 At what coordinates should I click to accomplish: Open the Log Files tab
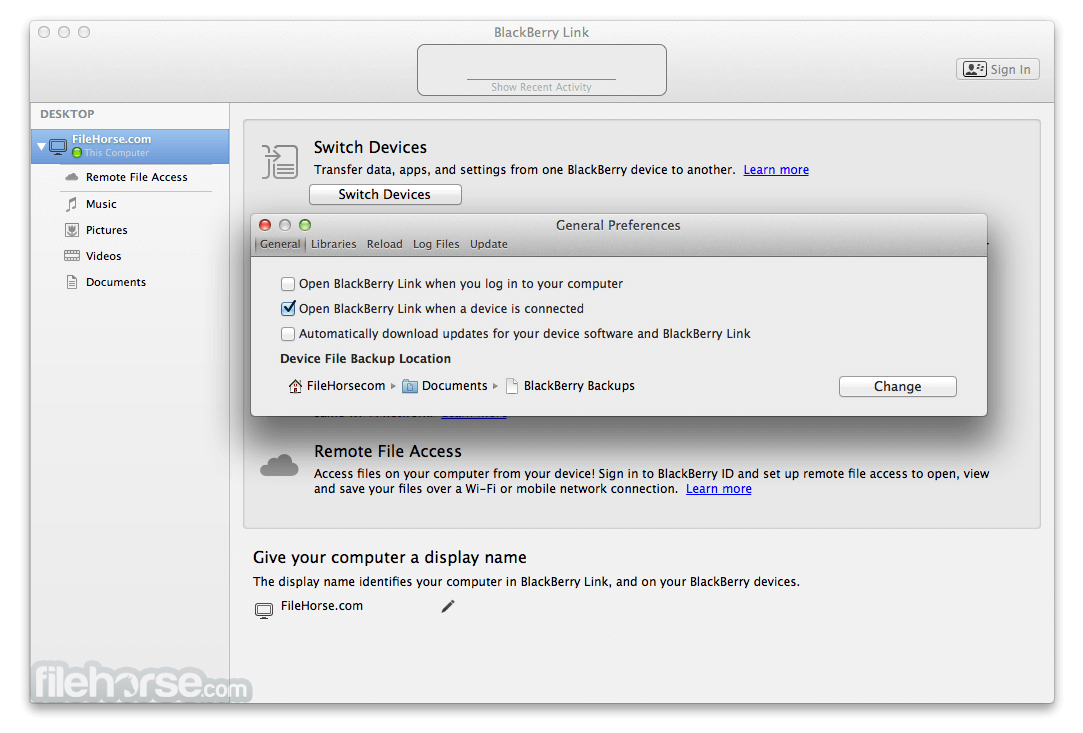436,244
